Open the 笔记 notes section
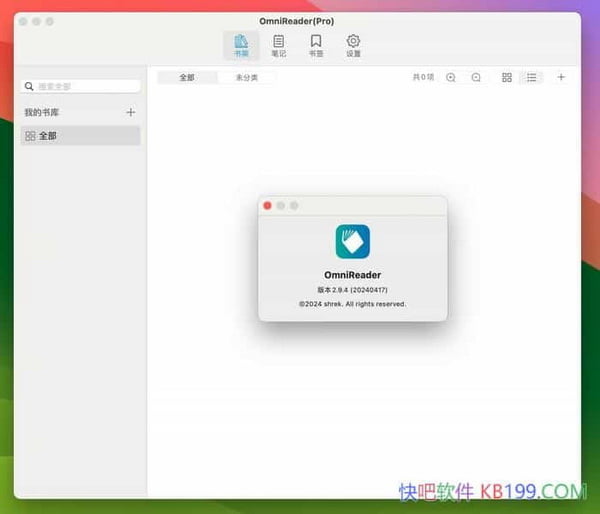This screenshot has height=514, width=600. point(279,45)
